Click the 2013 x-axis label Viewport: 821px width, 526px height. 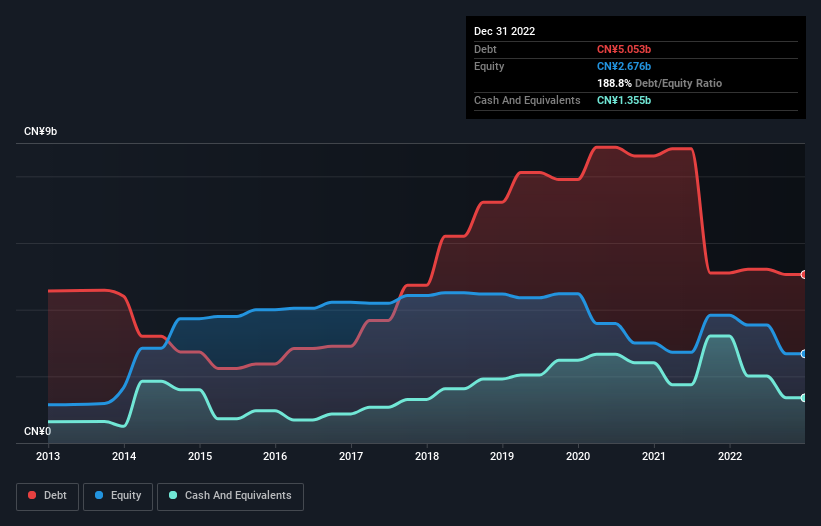pyautogui.click(x=48, y=456)
